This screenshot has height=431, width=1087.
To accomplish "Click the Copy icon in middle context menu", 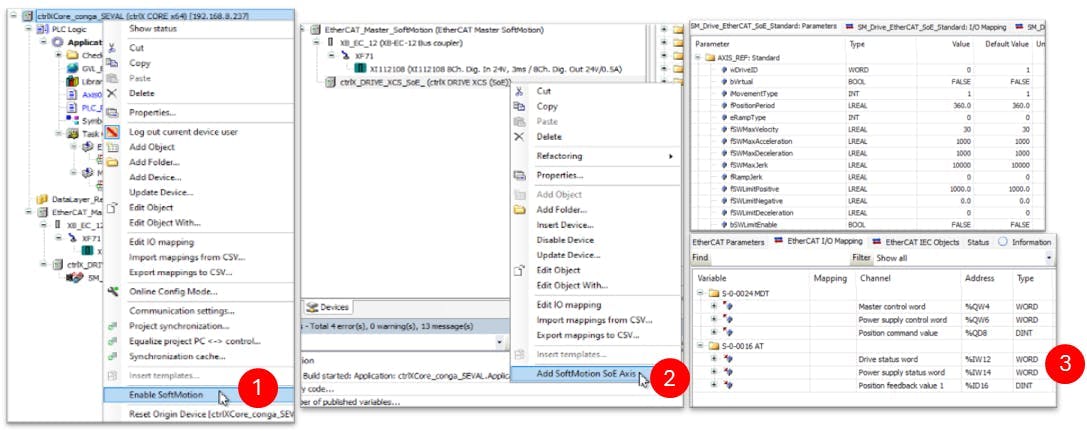I will pyautogui.click(x=519, y=106).
